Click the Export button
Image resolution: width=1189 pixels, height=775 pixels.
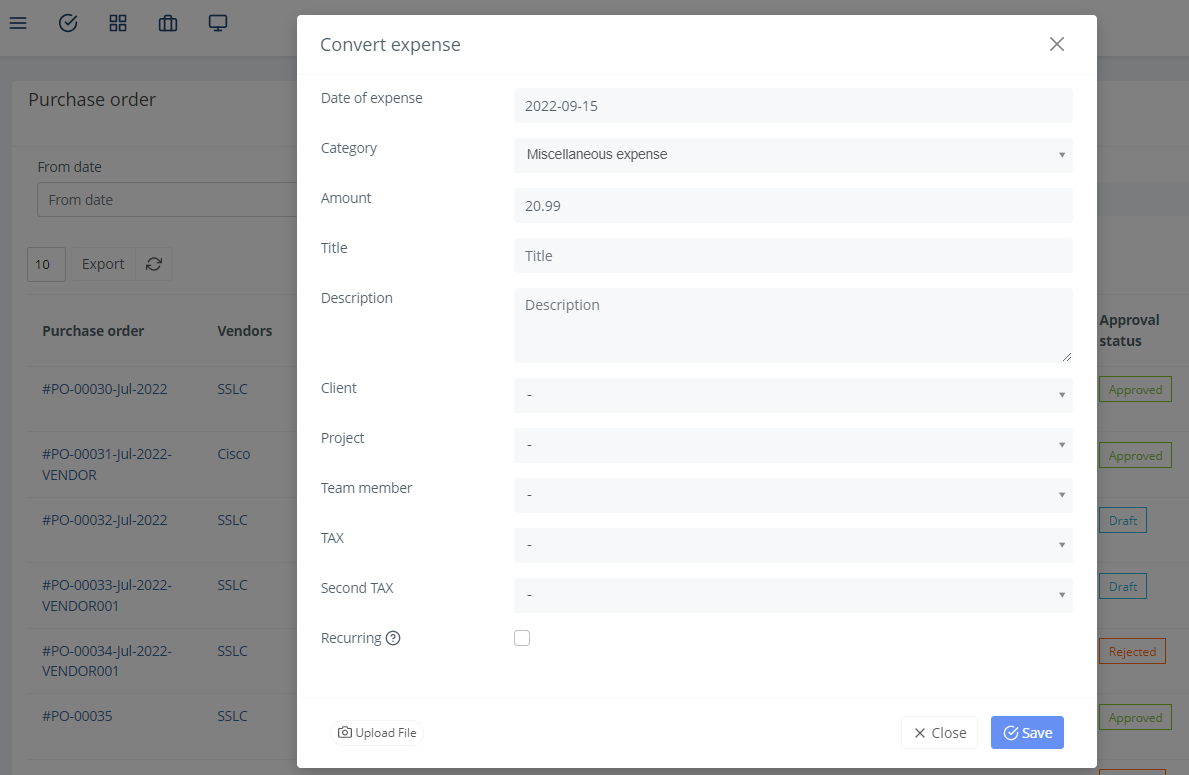click(x=102, y=263)
